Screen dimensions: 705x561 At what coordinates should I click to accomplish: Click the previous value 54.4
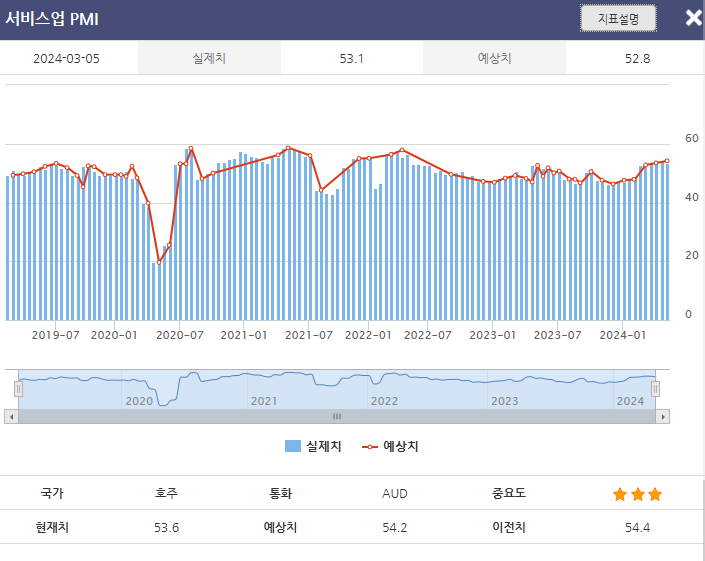click(x=638, y=527)
